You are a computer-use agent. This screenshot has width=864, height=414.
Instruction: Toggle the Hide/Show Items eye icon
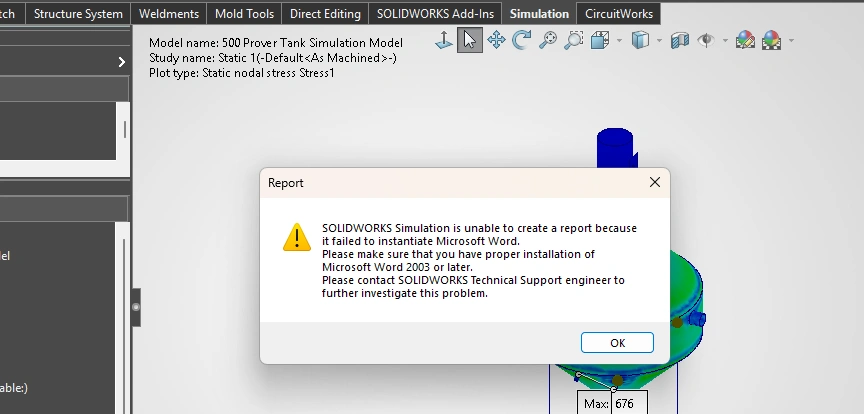point(706,40)
